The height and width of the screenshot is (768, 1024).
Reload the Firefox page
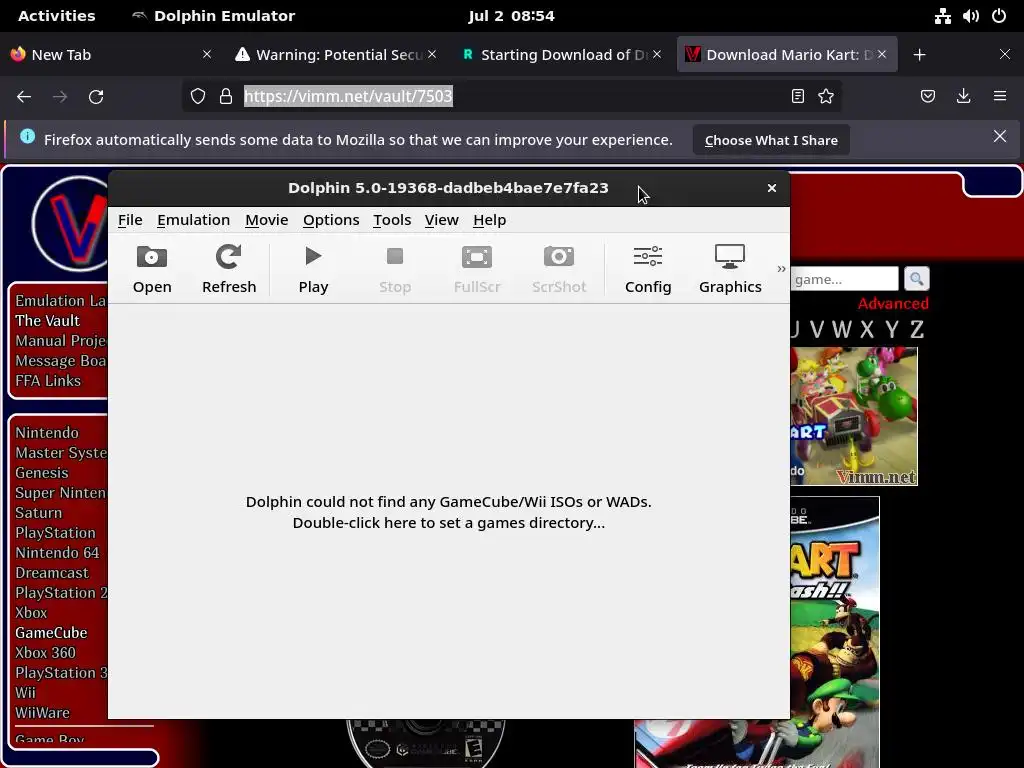[x=96, y=97]
